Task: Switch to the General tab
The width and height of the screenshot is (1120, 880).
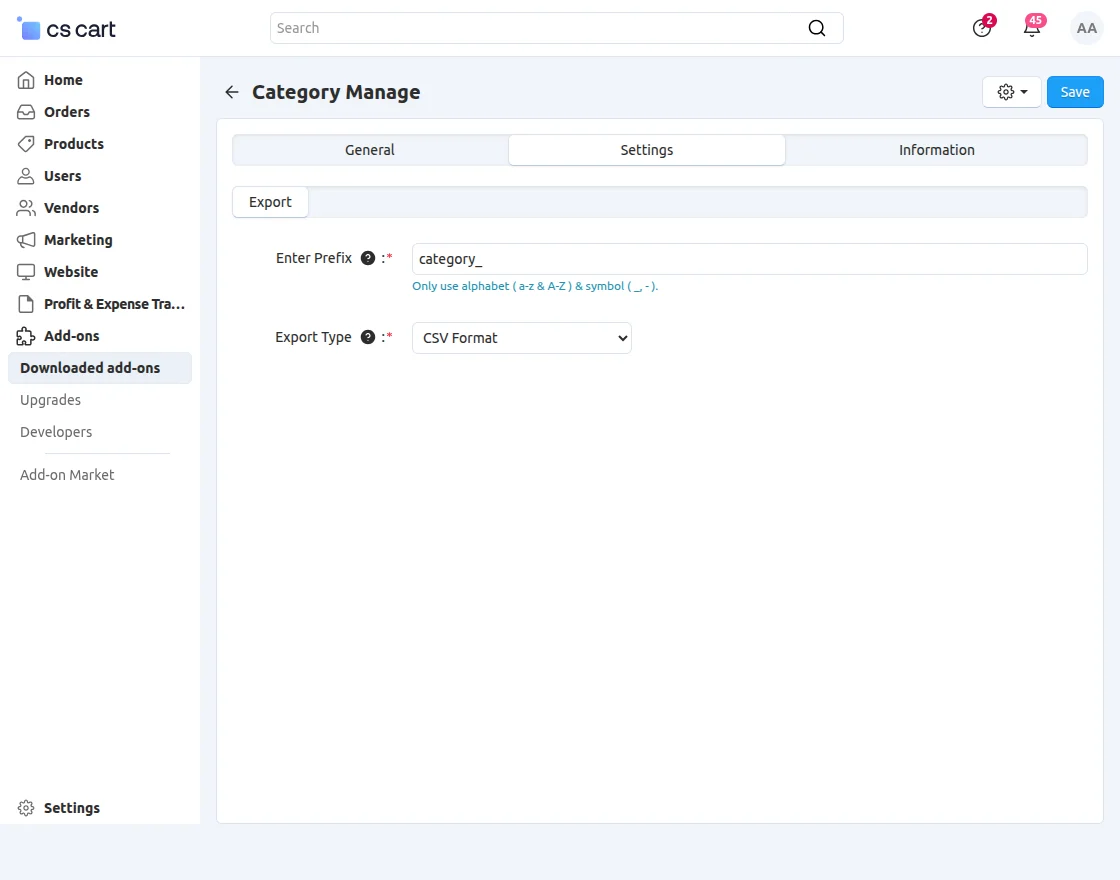Action: (369, 149)
